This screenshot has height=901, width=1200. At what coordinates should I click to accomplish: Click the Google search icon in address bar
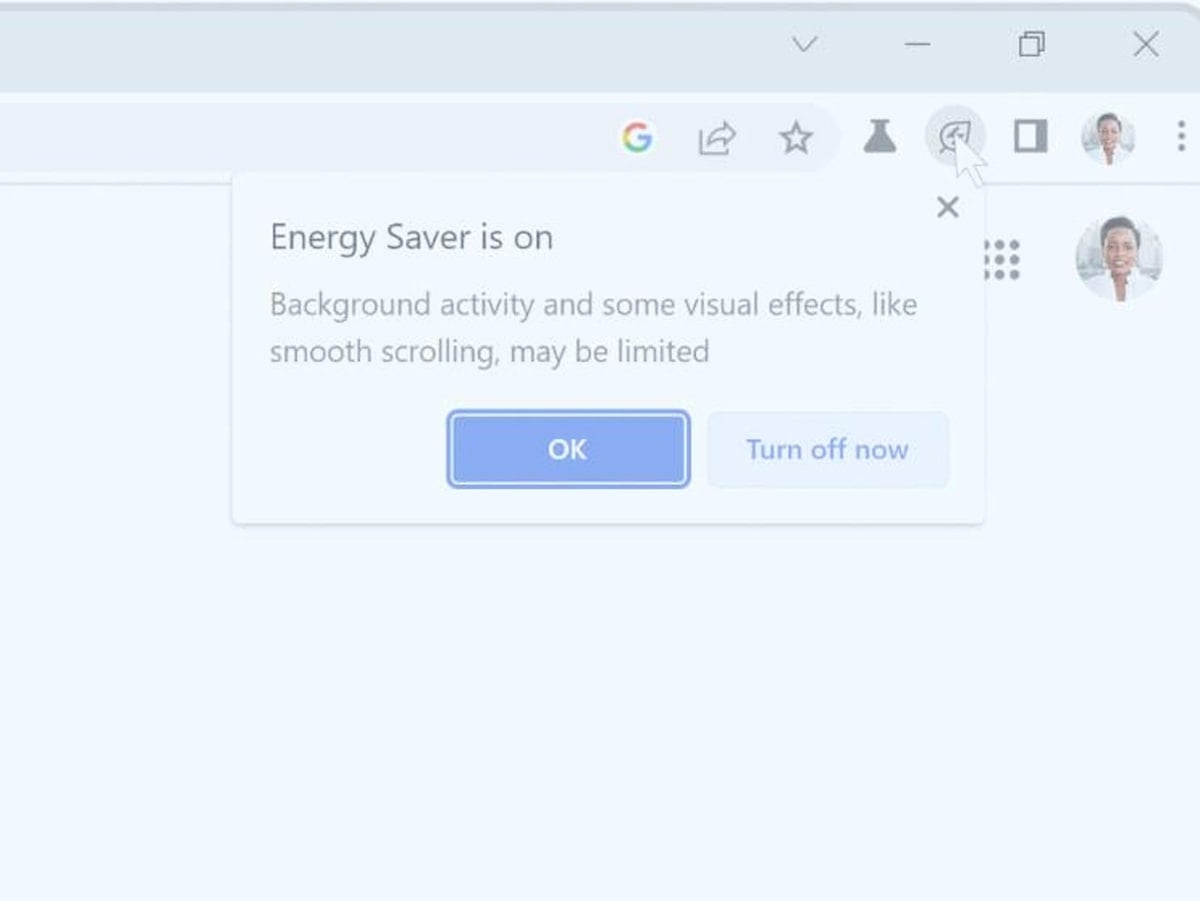637,137
